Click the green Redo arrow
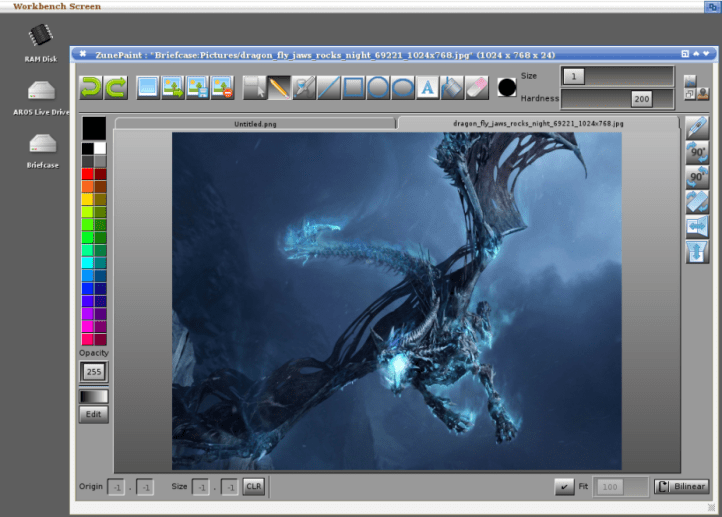This screenshot has width=722, height=517. 115,87
